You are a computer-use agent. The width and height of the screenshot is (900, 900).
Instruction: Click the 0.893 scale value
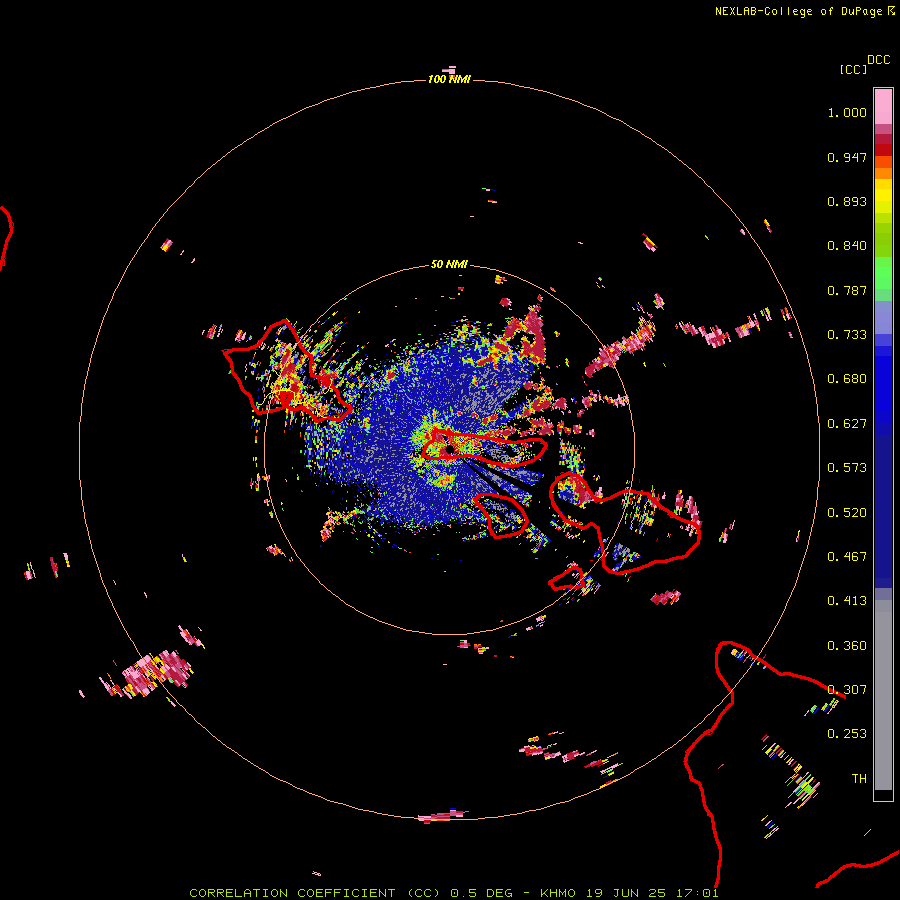click(847, 201)
